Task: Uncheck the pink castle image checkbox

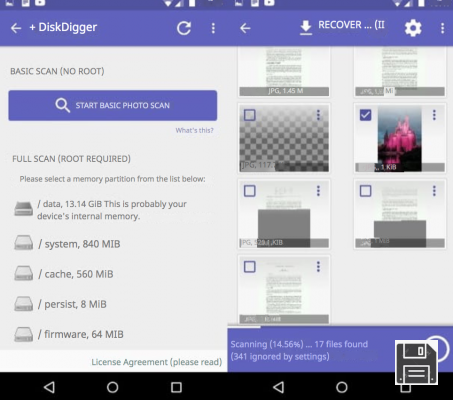Action: pyautogui.click(x=365, y=115)
